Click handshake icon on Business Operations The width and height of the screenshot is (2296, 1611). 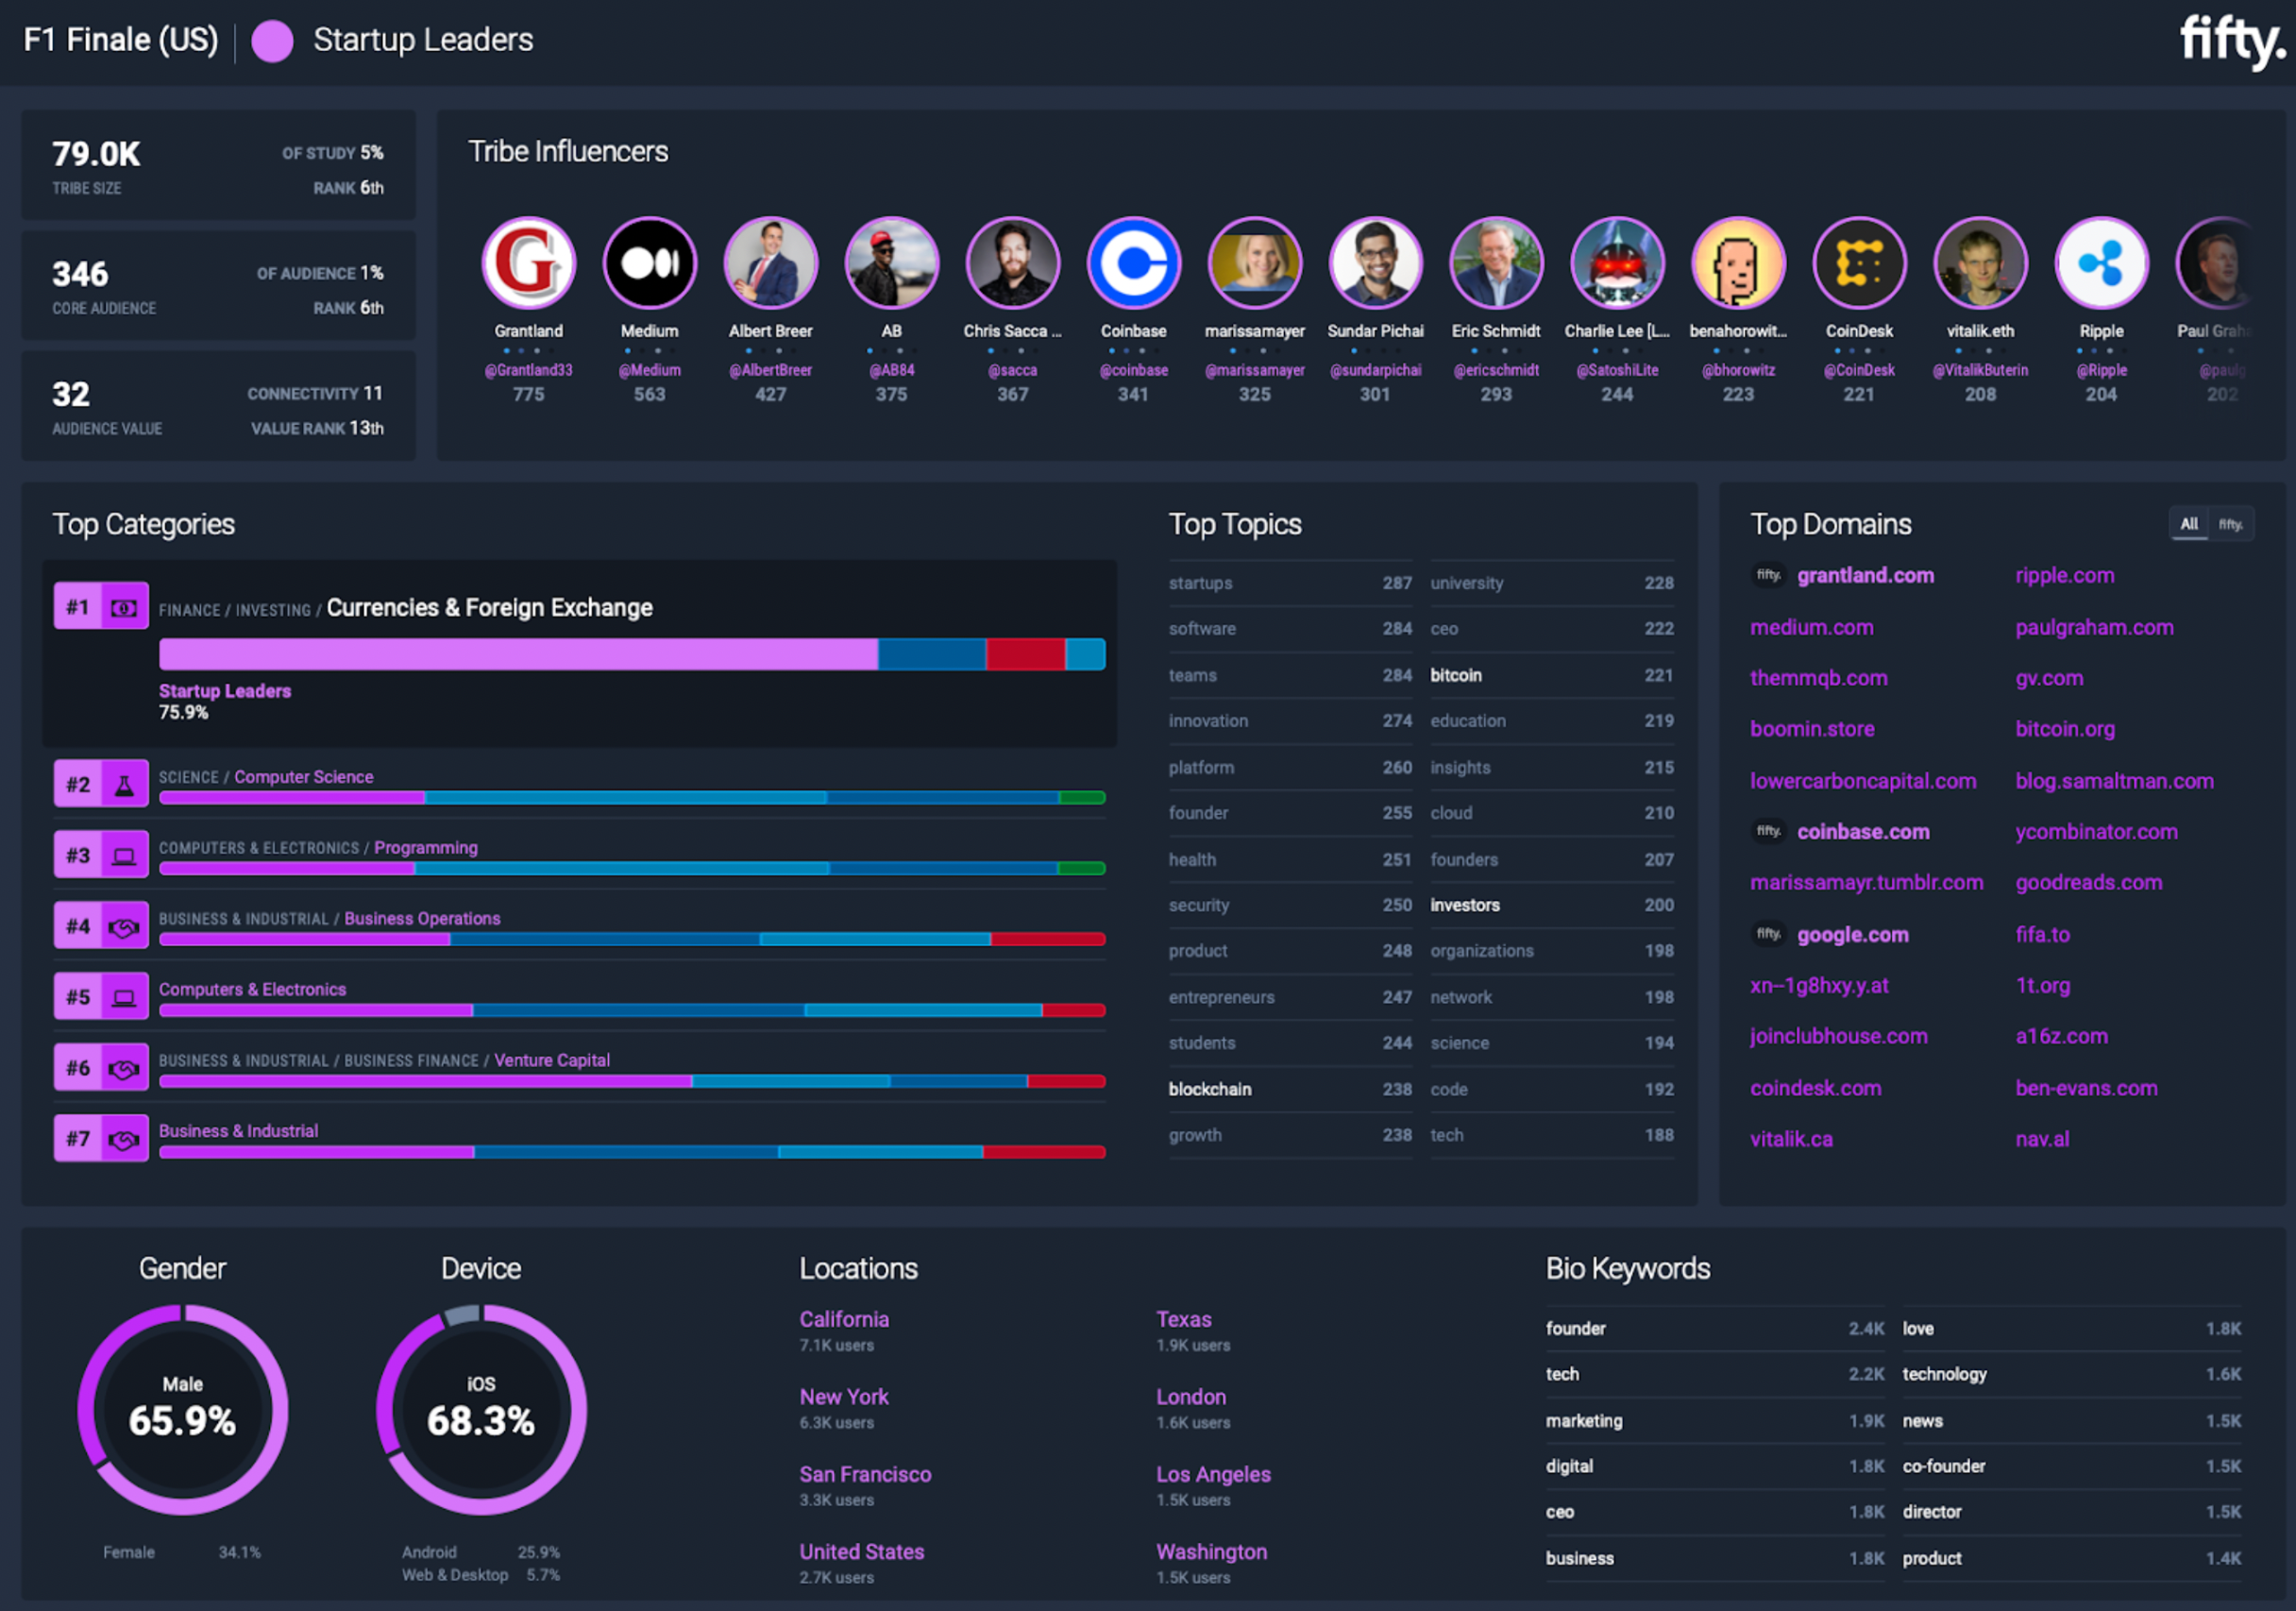pyautogui.click(x=124, y=926)
